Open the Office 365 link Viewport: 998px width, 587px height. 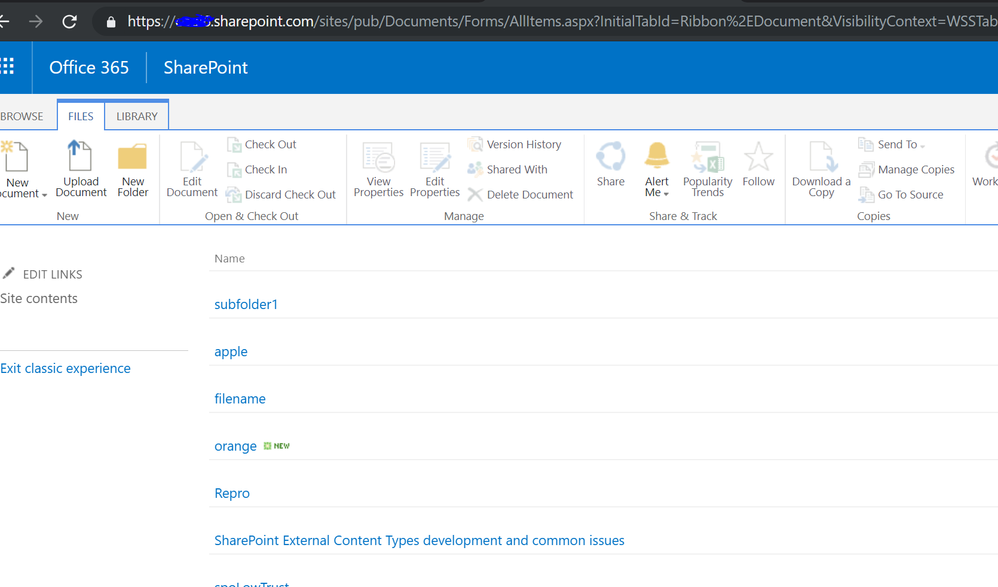89,67
